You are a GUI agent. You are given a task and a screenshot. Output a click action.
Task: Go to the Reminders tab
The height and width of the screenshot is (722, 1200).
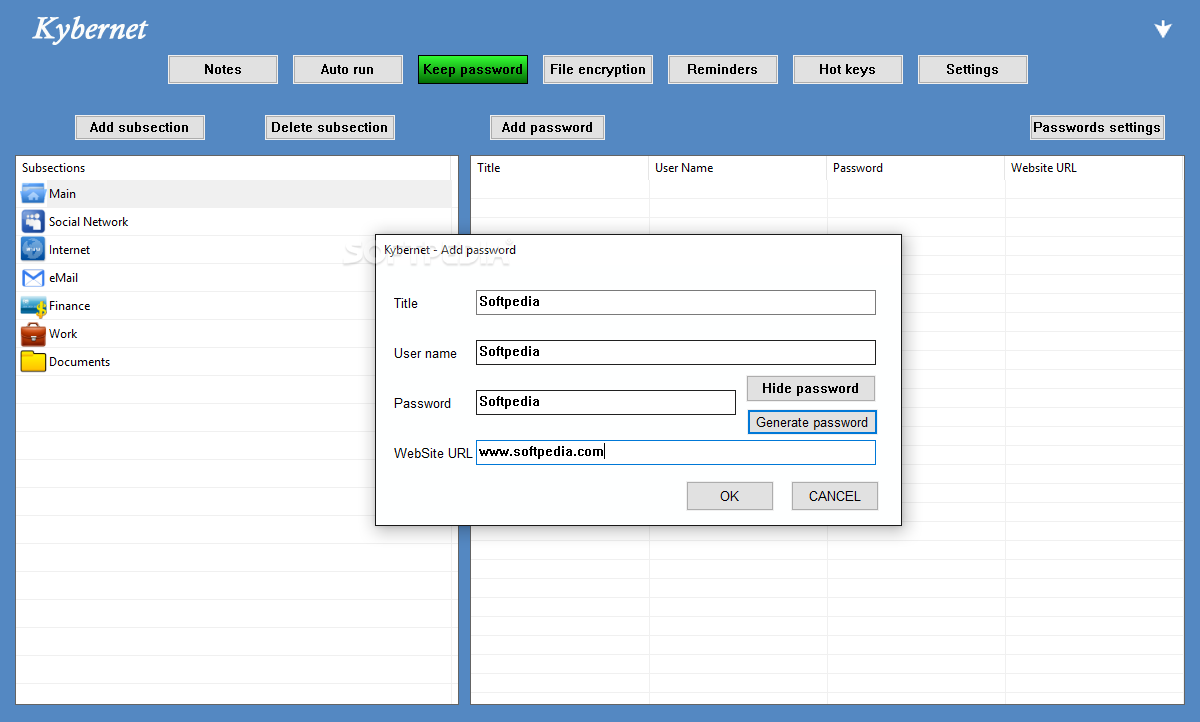723,69
